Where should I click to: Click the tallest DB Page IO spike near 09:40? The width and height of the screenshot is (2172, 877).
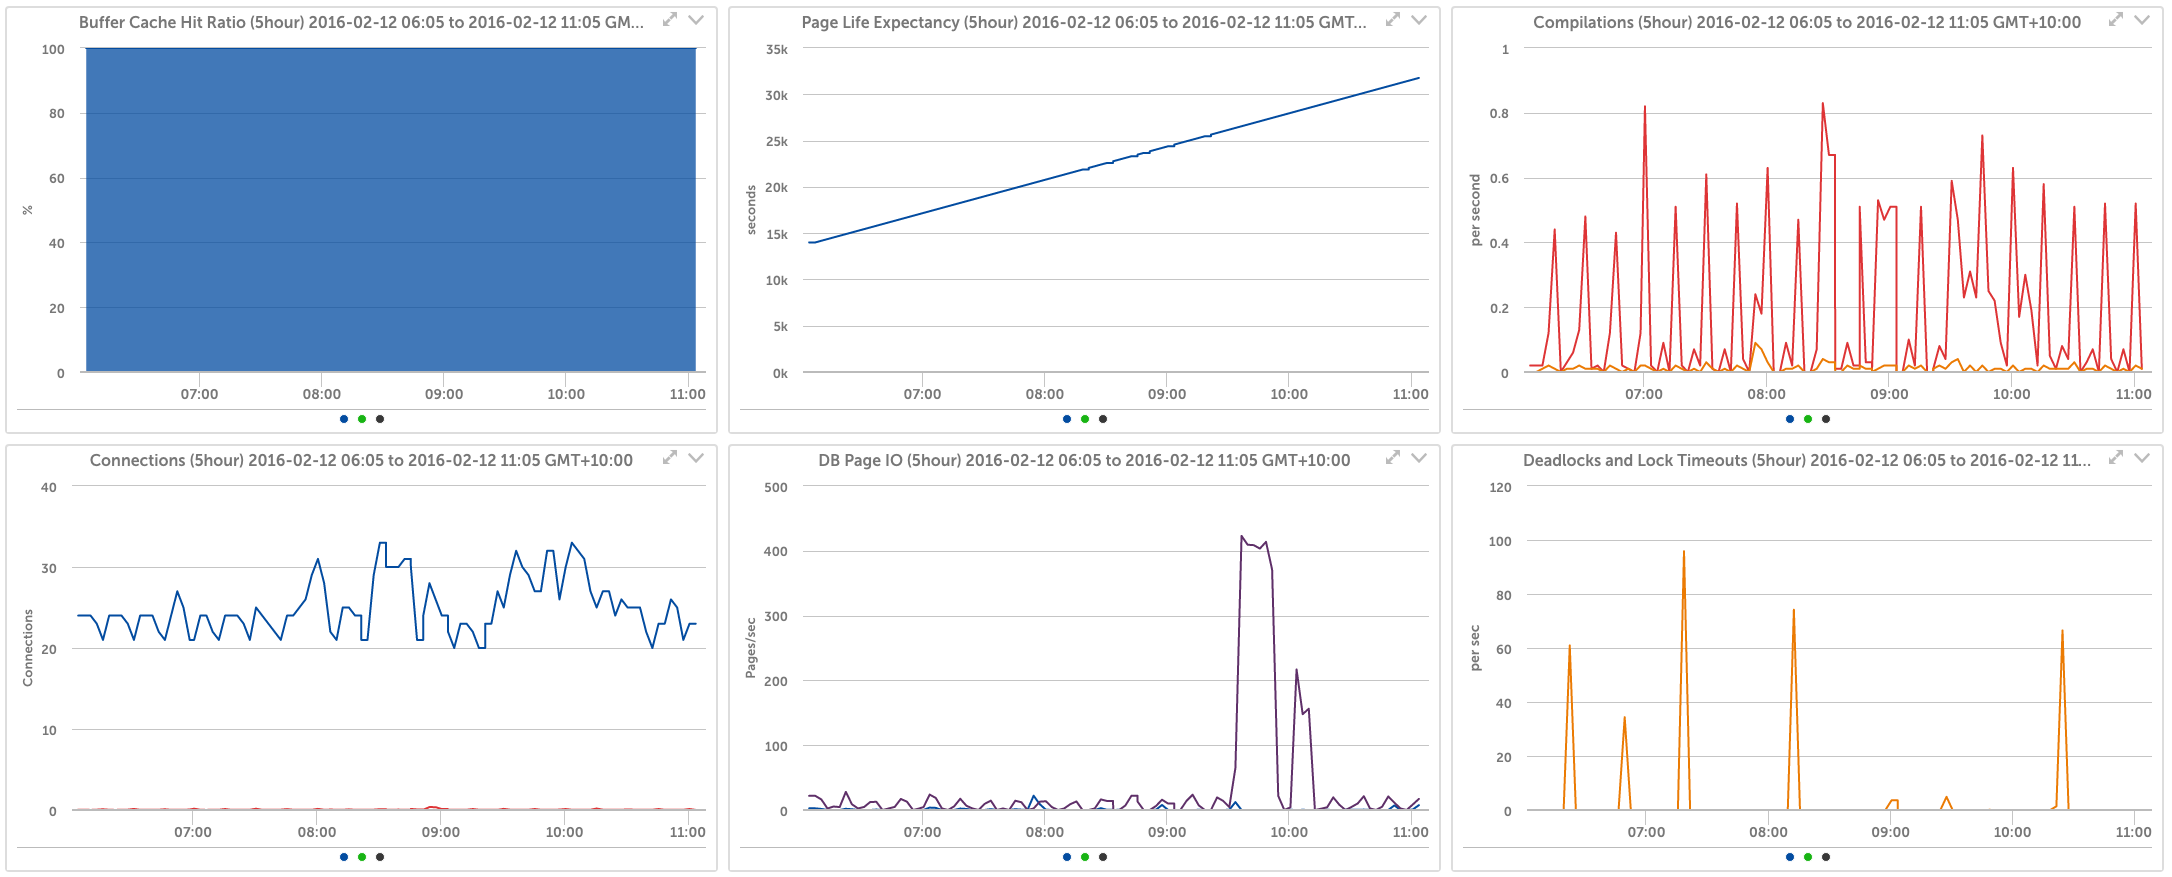pyautogui.click(x=1242, y=537)
